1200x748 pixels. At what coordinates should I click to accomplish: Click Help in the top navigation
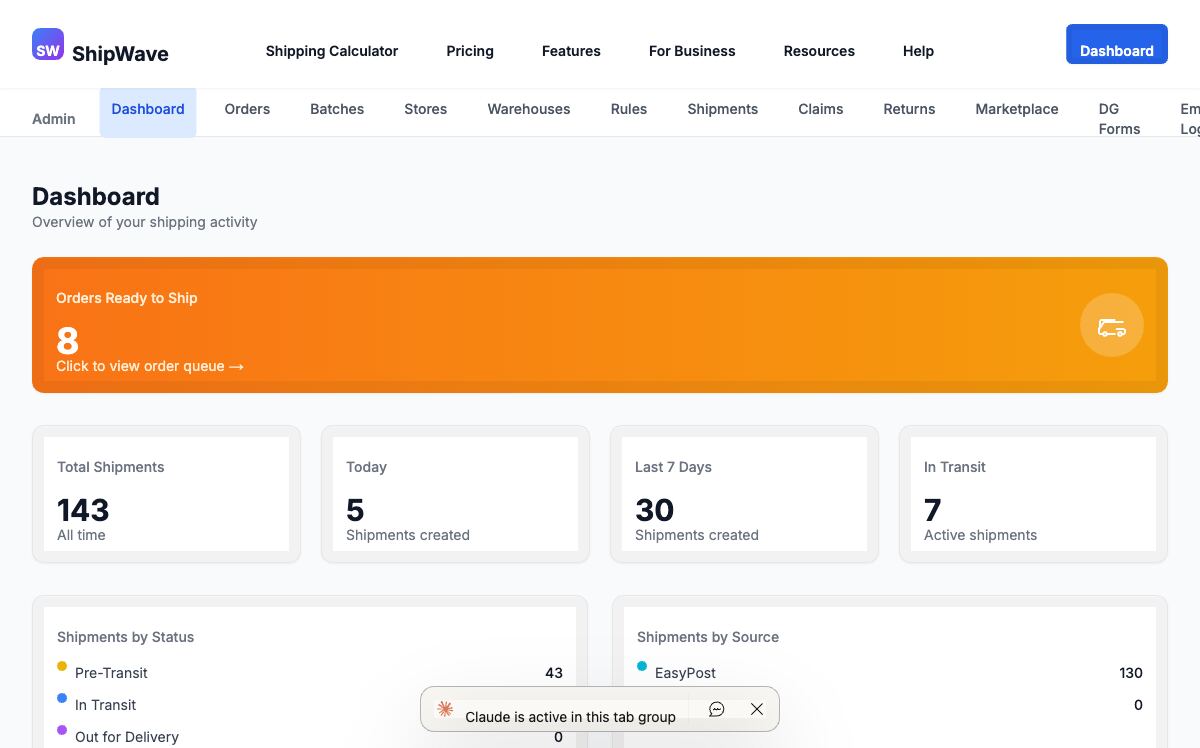[918, 51]
